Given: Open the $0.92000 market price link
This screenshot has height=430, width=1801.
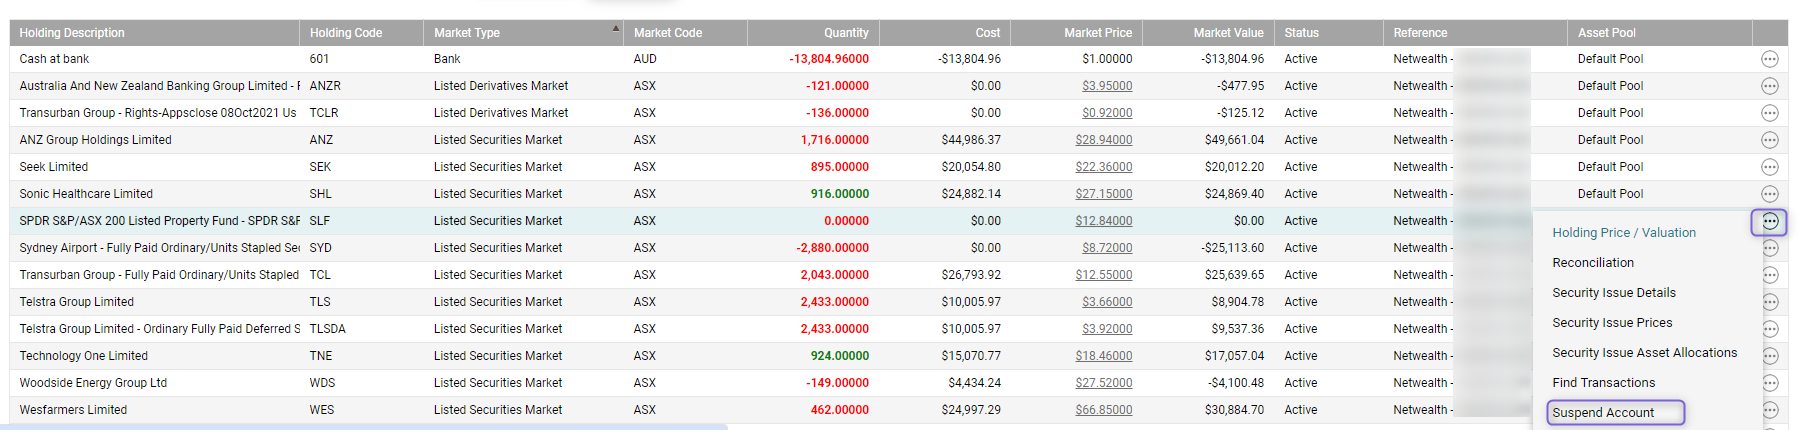Looking at the screenshot, I should 1107,113.
